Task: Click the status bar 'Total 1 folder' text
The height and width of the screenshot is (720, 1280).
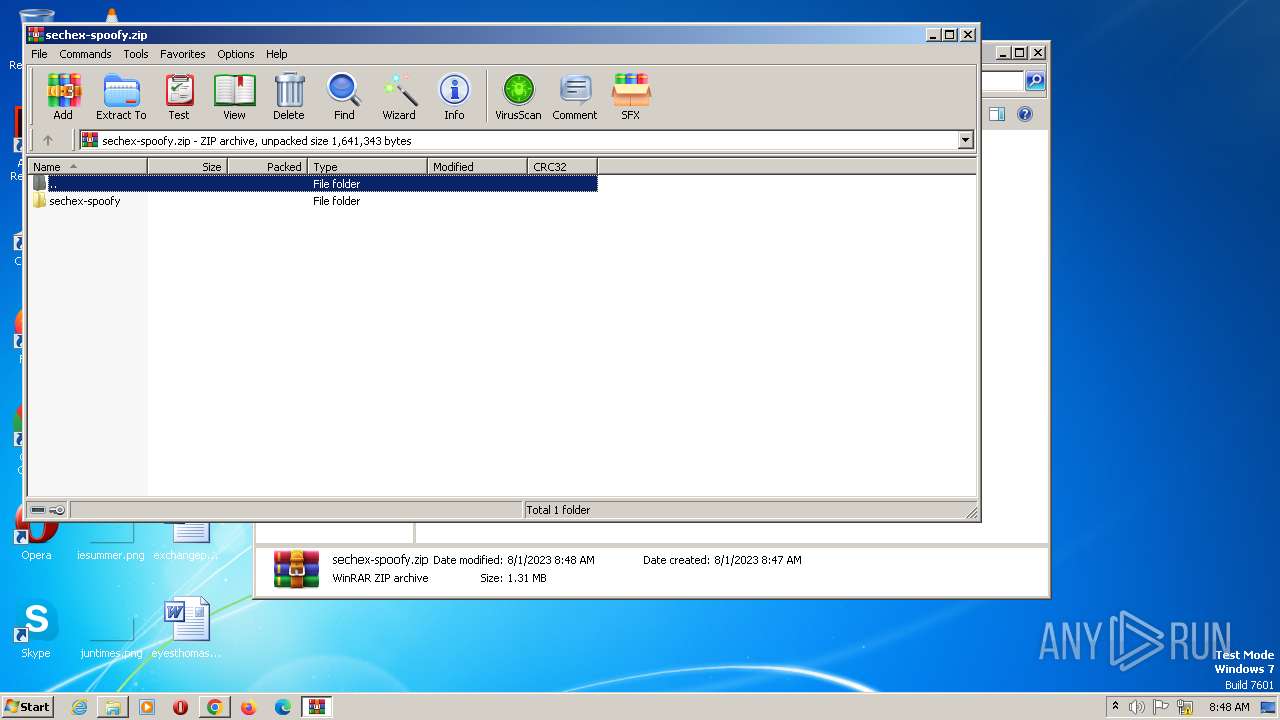Action: [x=558, y=510]
